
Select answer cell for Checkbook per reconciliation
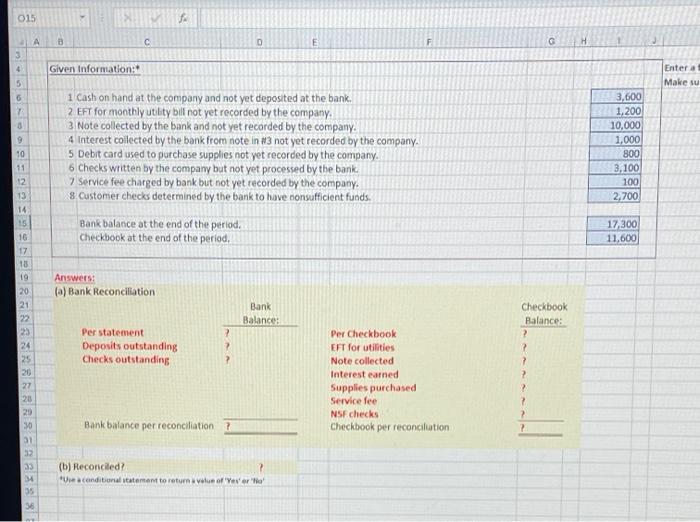541,428
